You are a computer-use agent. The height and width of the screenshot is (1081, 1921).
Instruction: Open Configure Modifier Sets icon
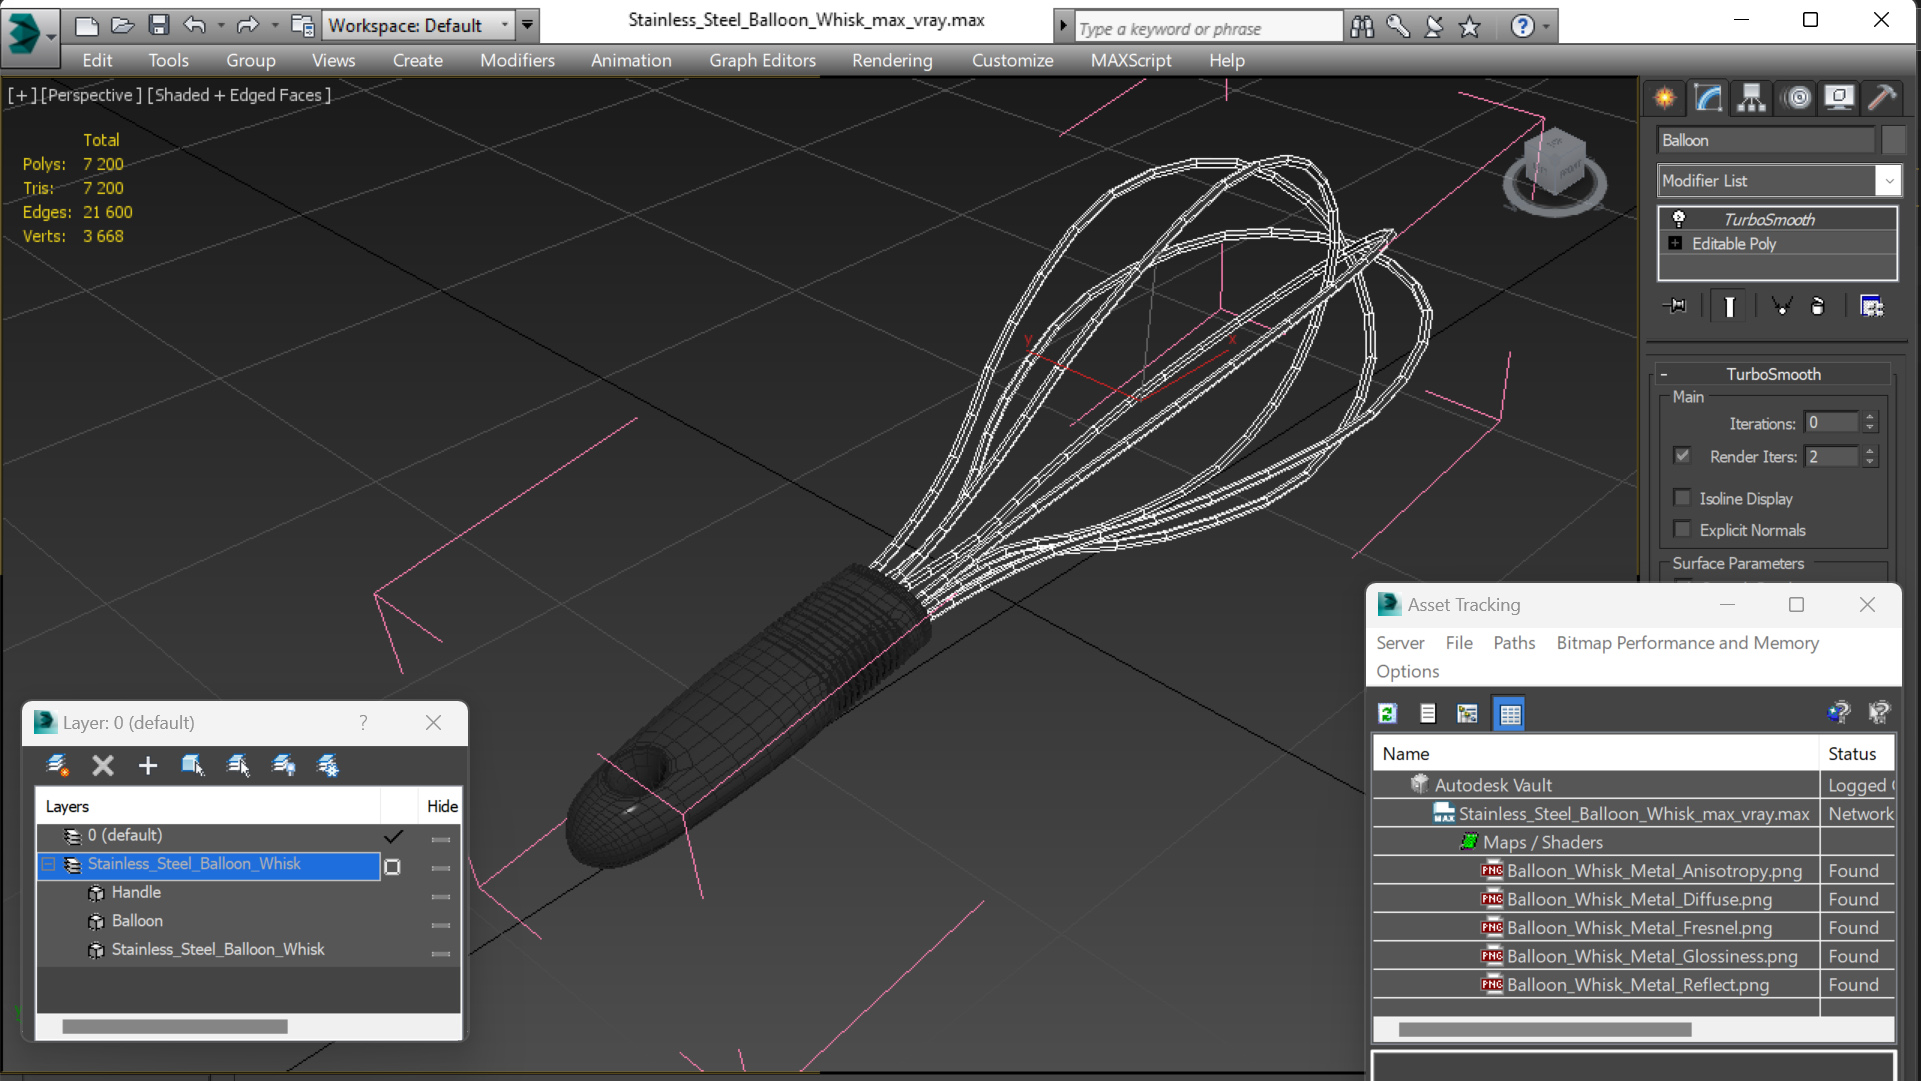click(x=1872, y=306)
